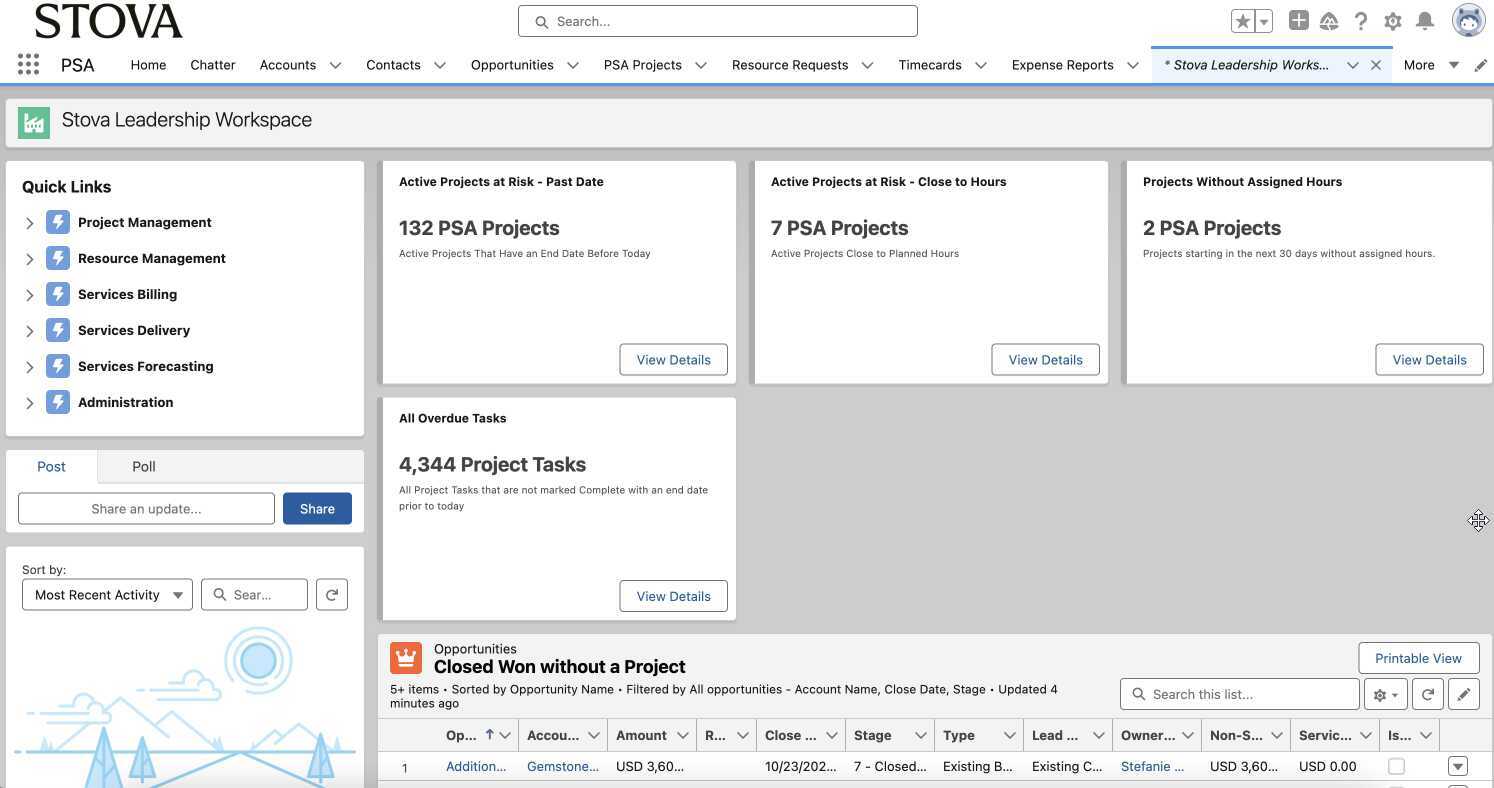The width and height of the screenshot is (1494, 788).
Task: Click the global Search field
Action: pyautogui.click(x=718, y=21)
